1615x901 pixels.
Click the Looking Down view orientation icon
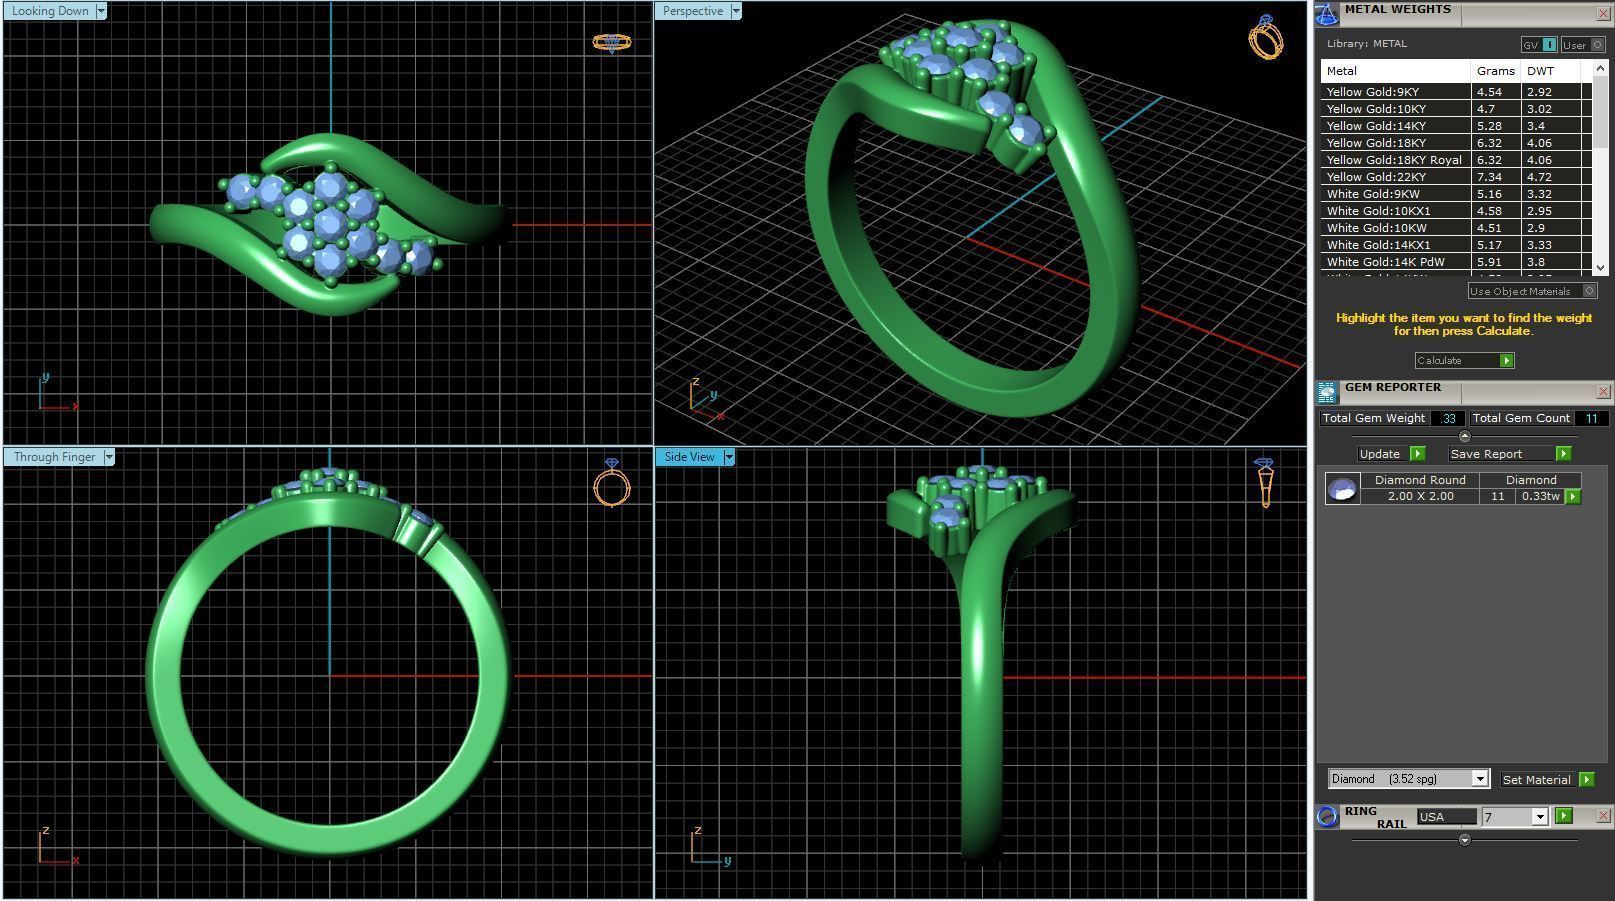click(612, 42)
